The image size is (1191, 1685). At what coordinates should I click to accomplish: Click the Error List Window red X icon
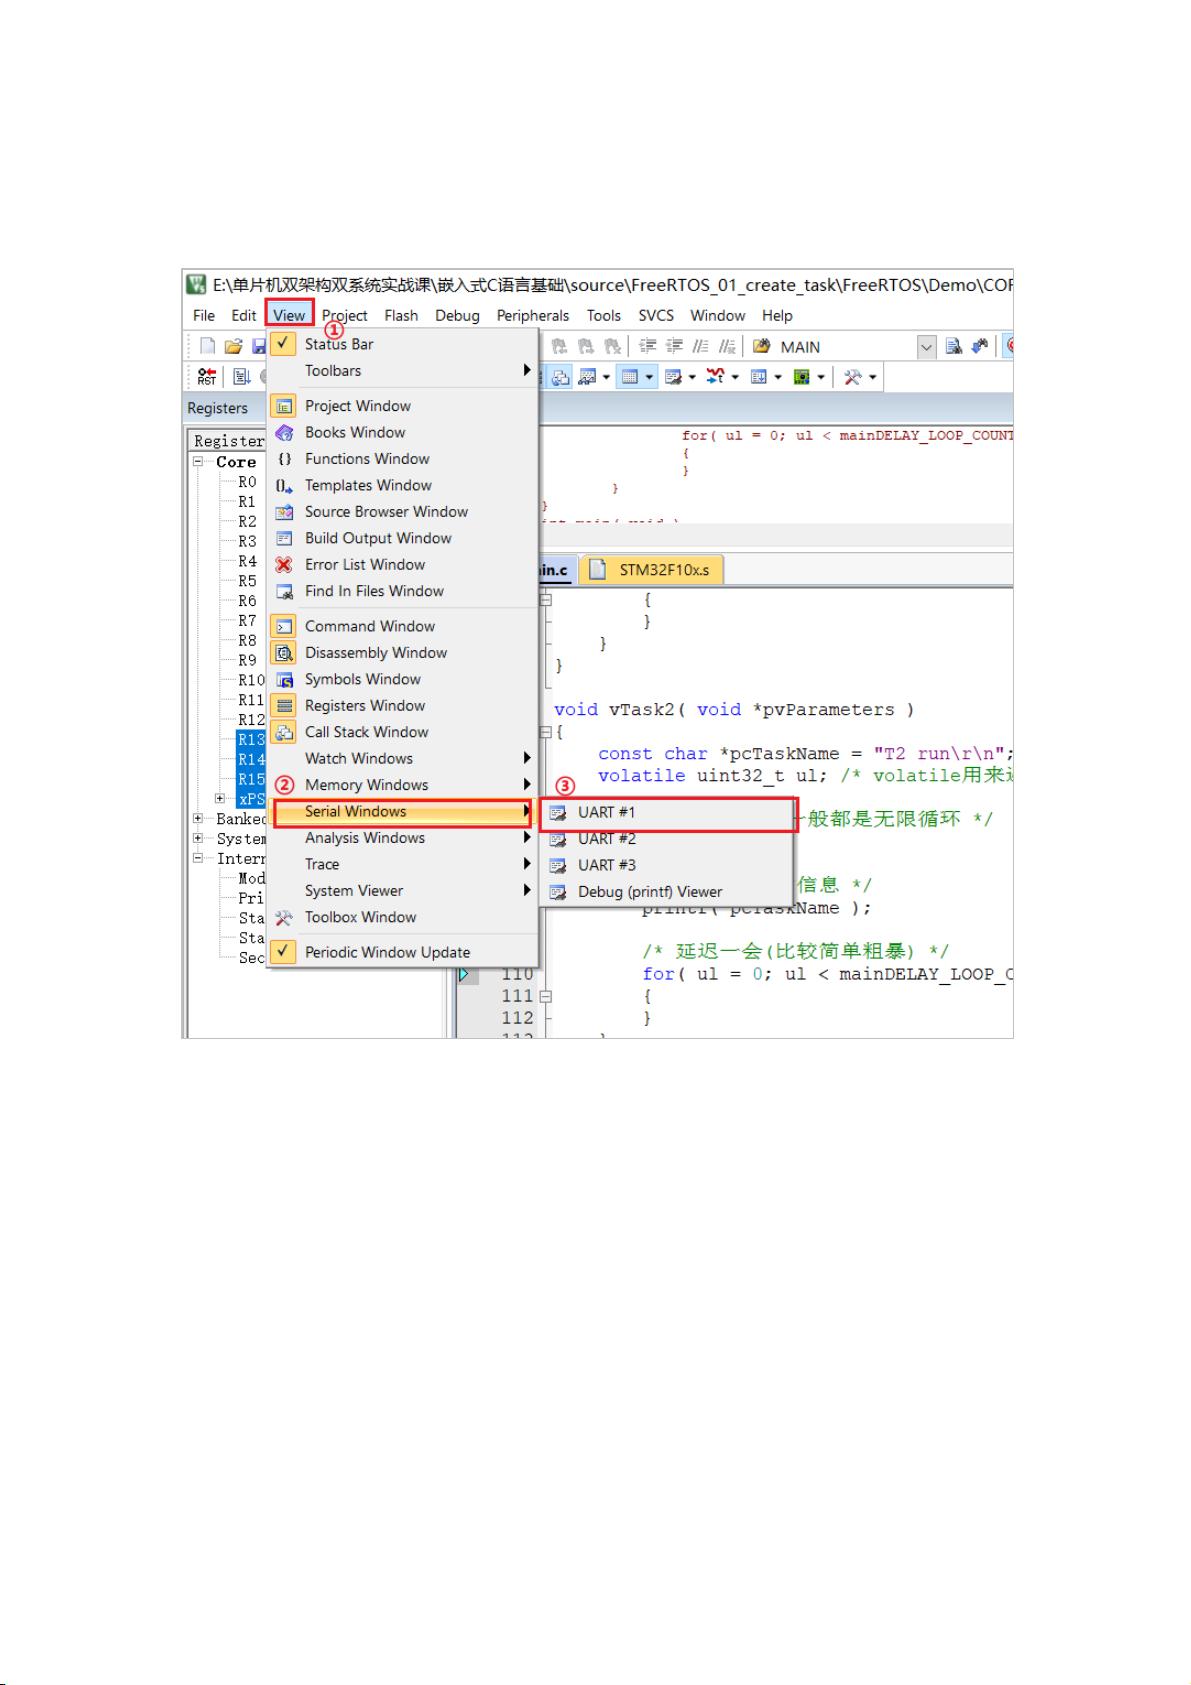click(285, 565)
